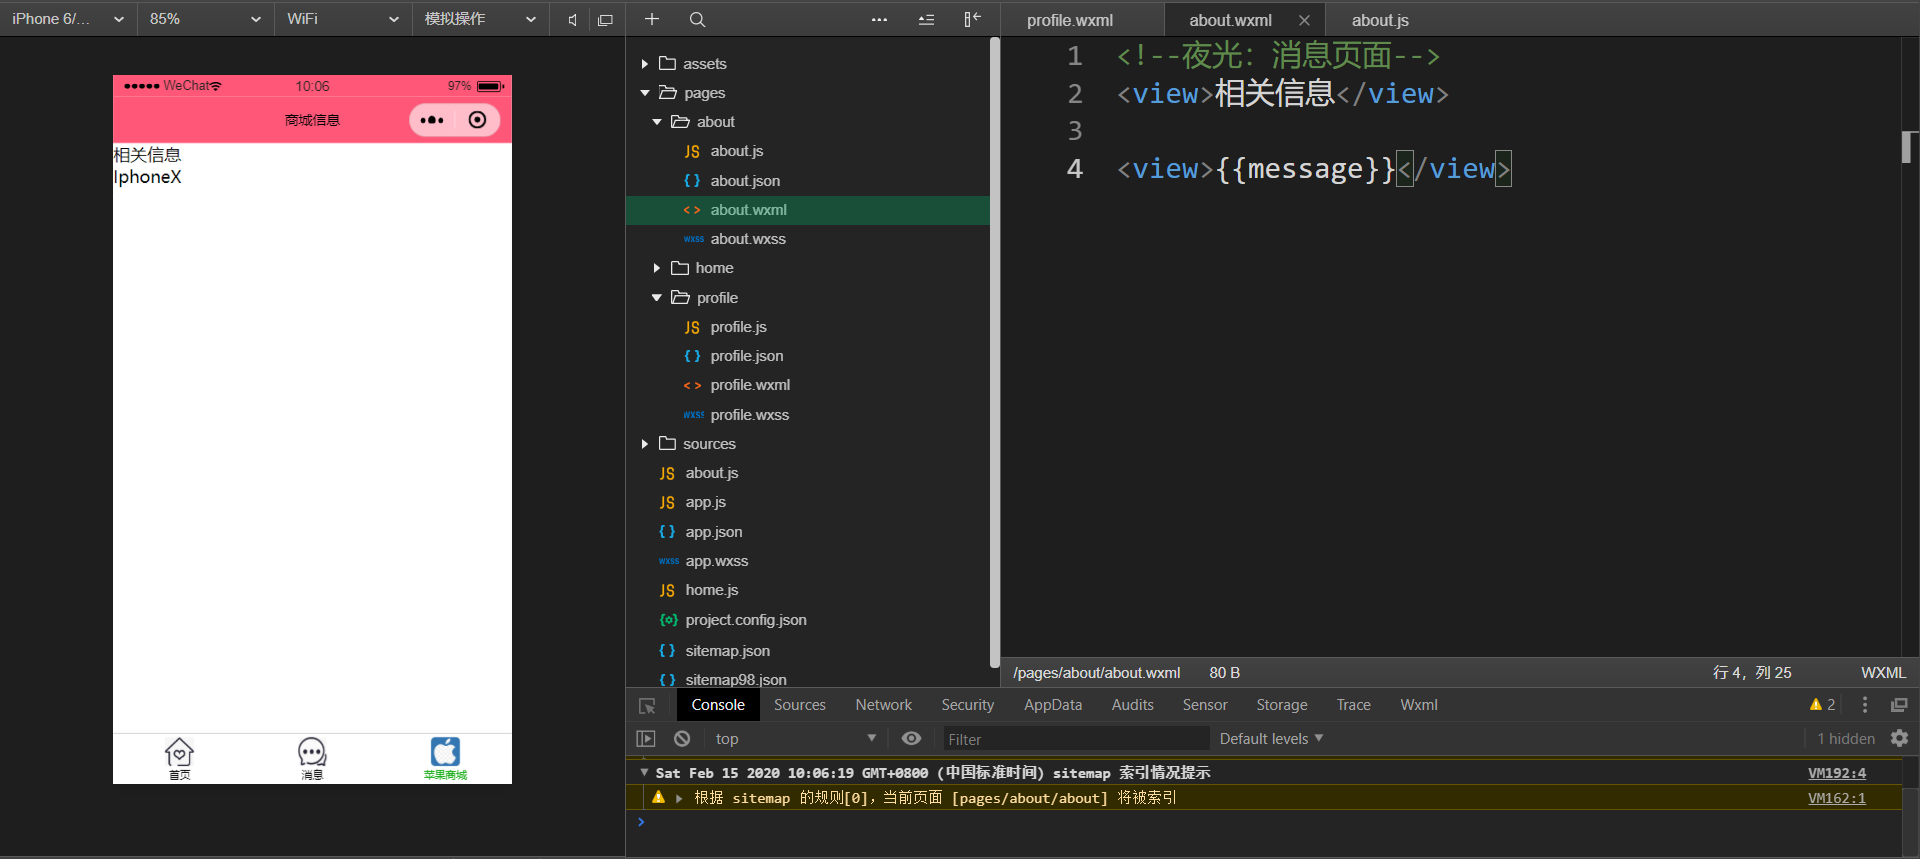
Task: Toggle file tree panel collapse icon
Action: (x=972, y=19)
